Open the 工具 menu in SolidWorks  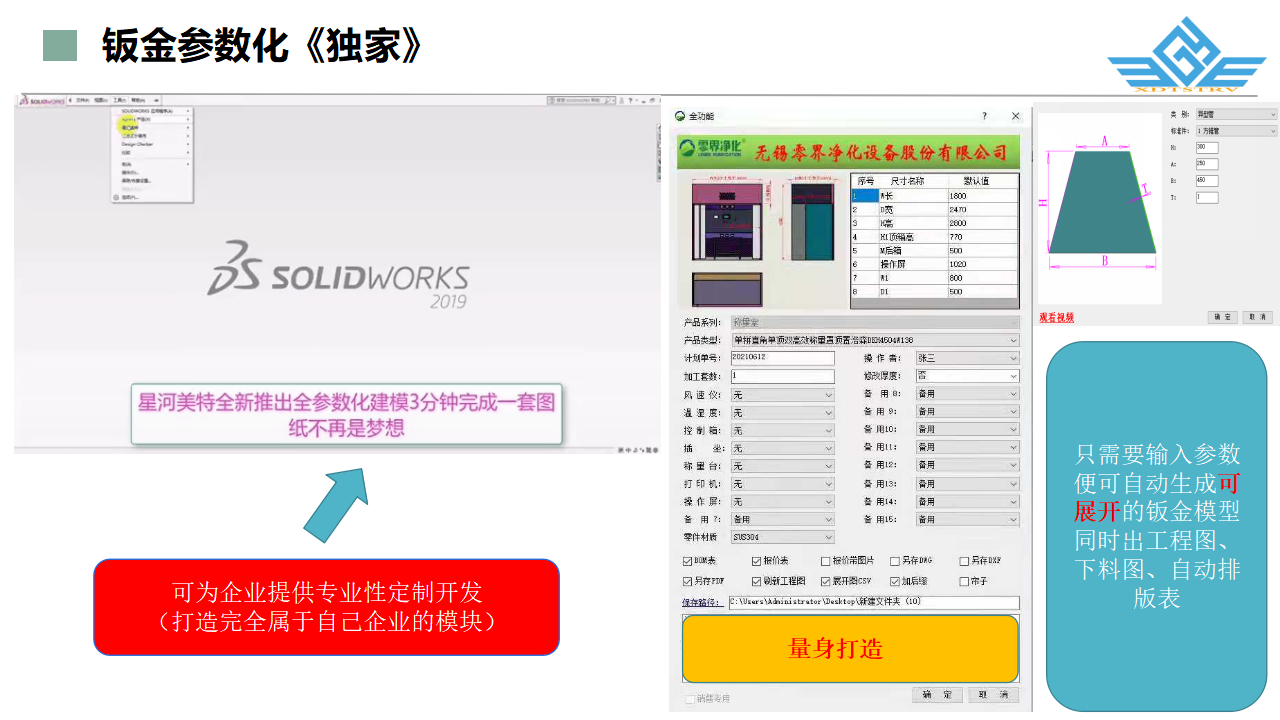[x=119, y=101]
